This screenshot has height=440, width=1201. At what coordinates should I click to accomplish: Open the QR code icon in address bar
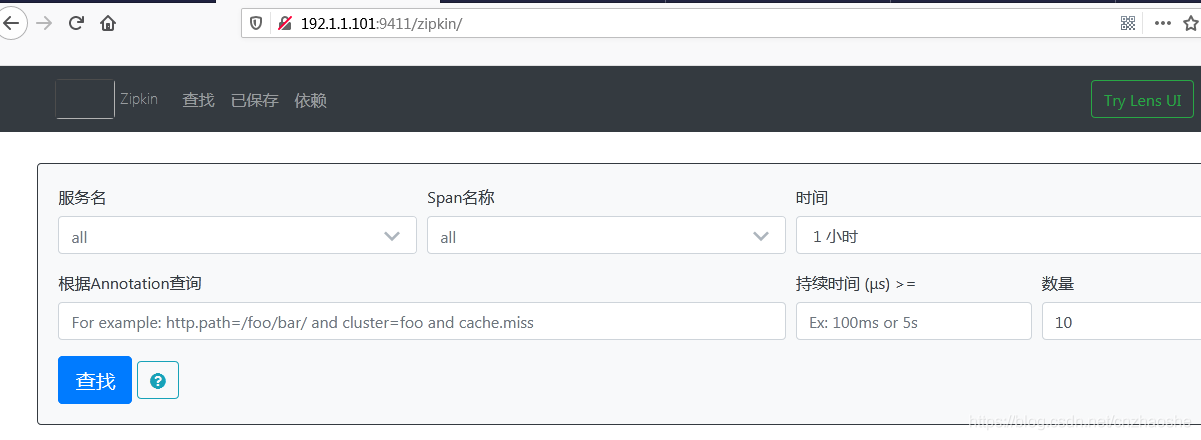tap(1128, 24)
